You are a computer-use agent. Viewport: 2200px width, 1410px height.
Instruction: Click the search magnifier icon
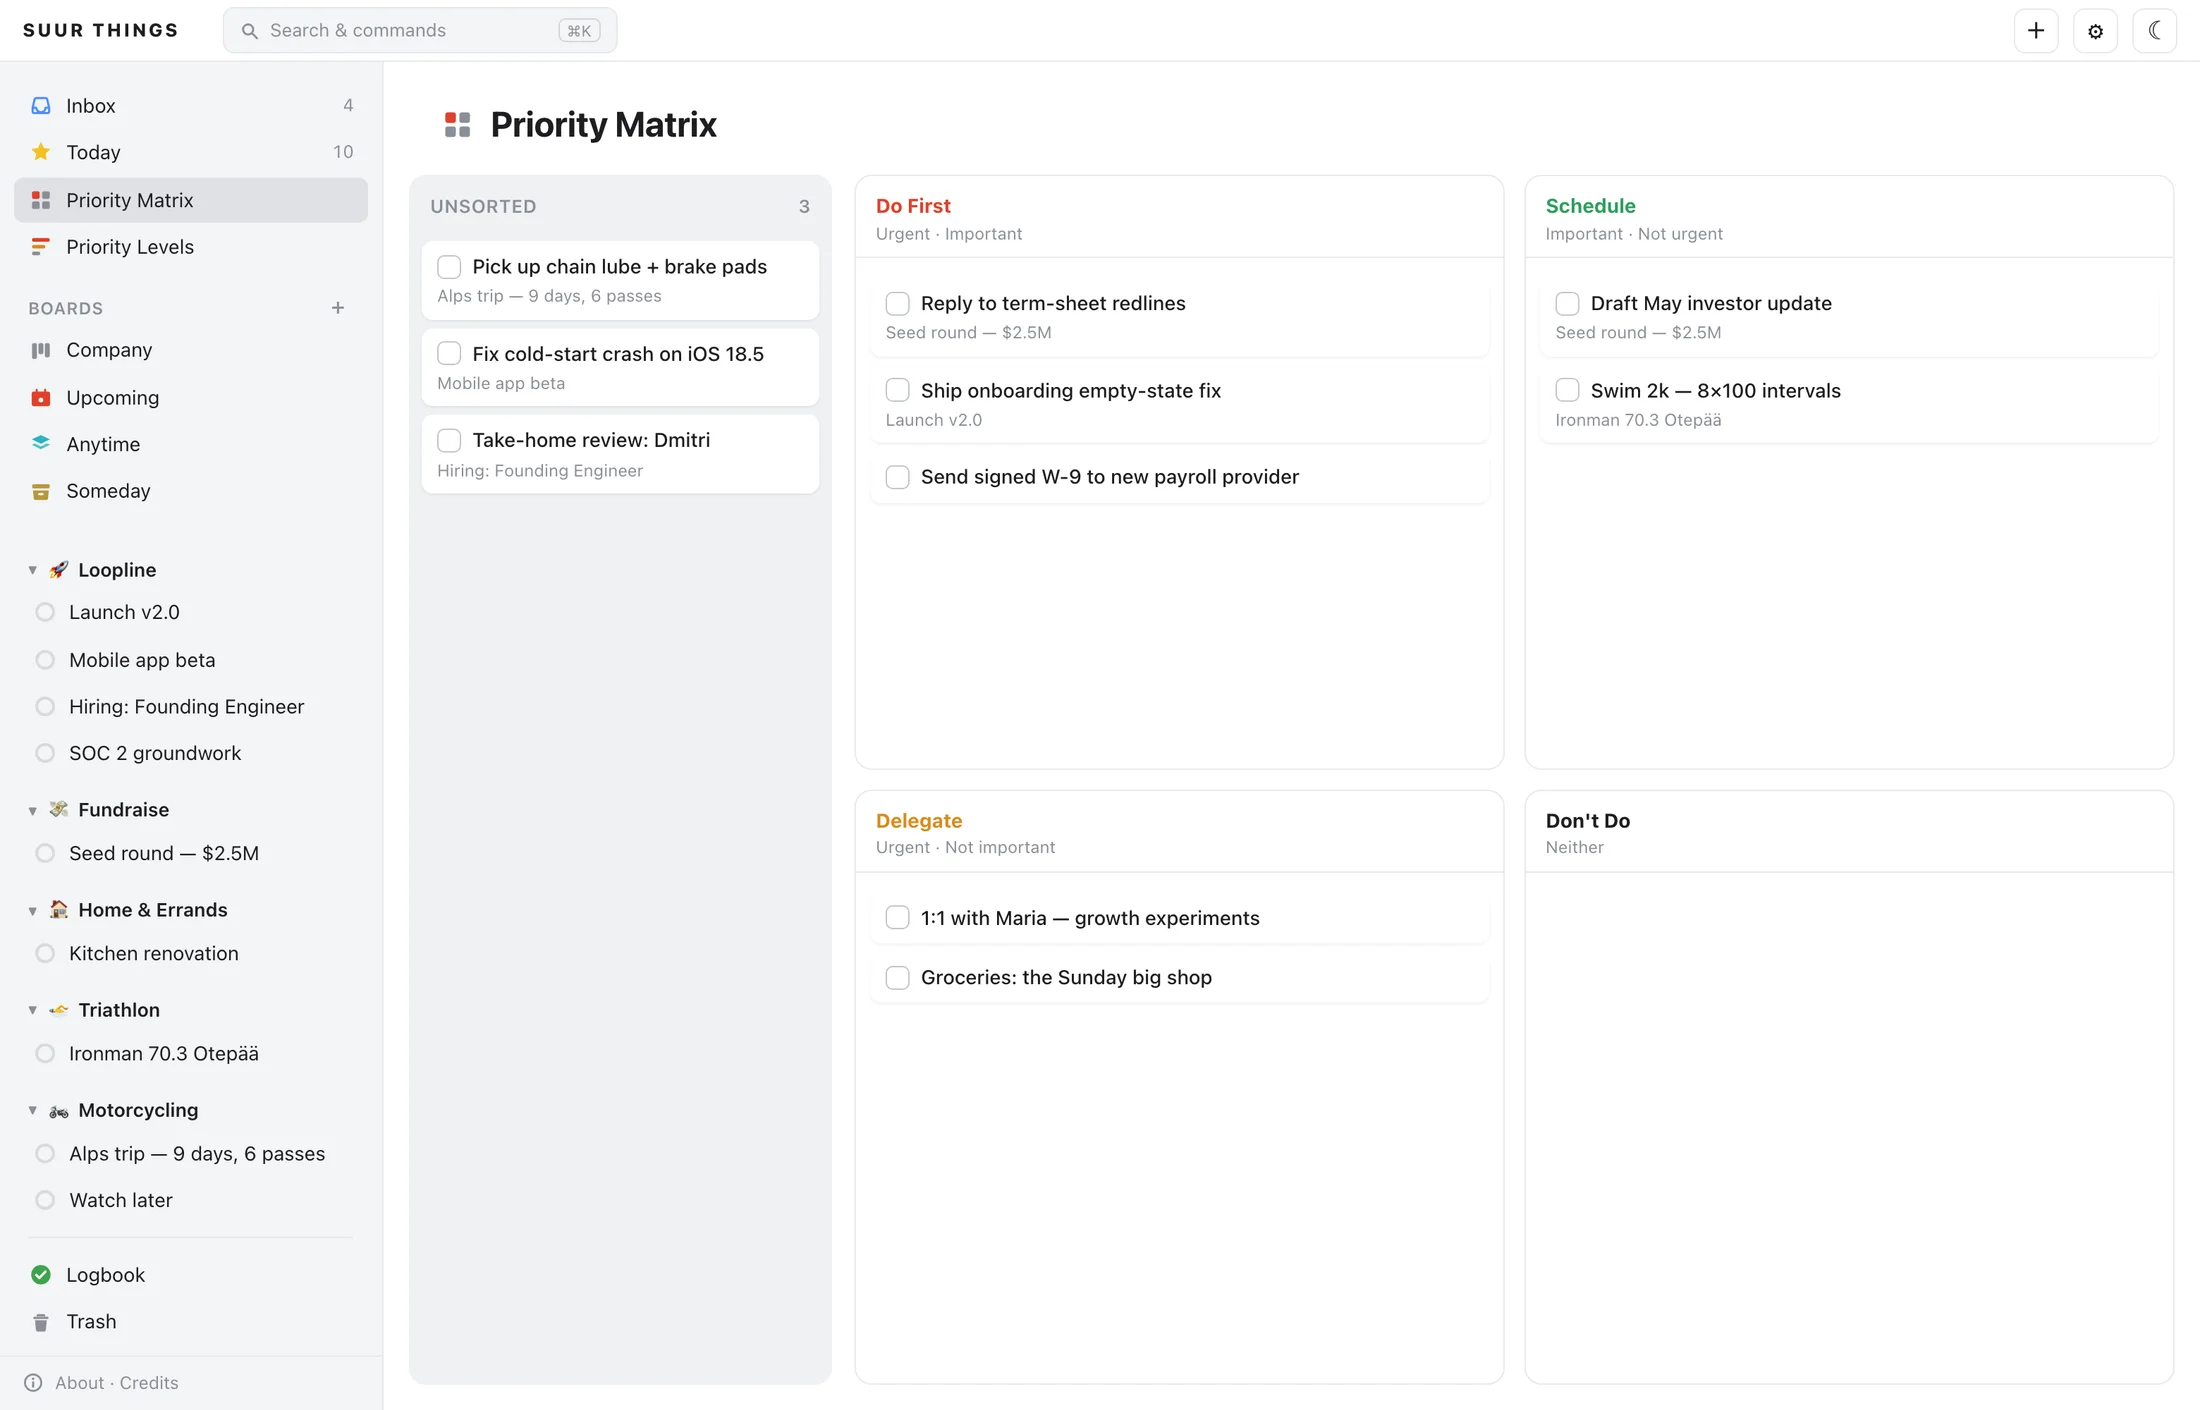click(250, 31)
